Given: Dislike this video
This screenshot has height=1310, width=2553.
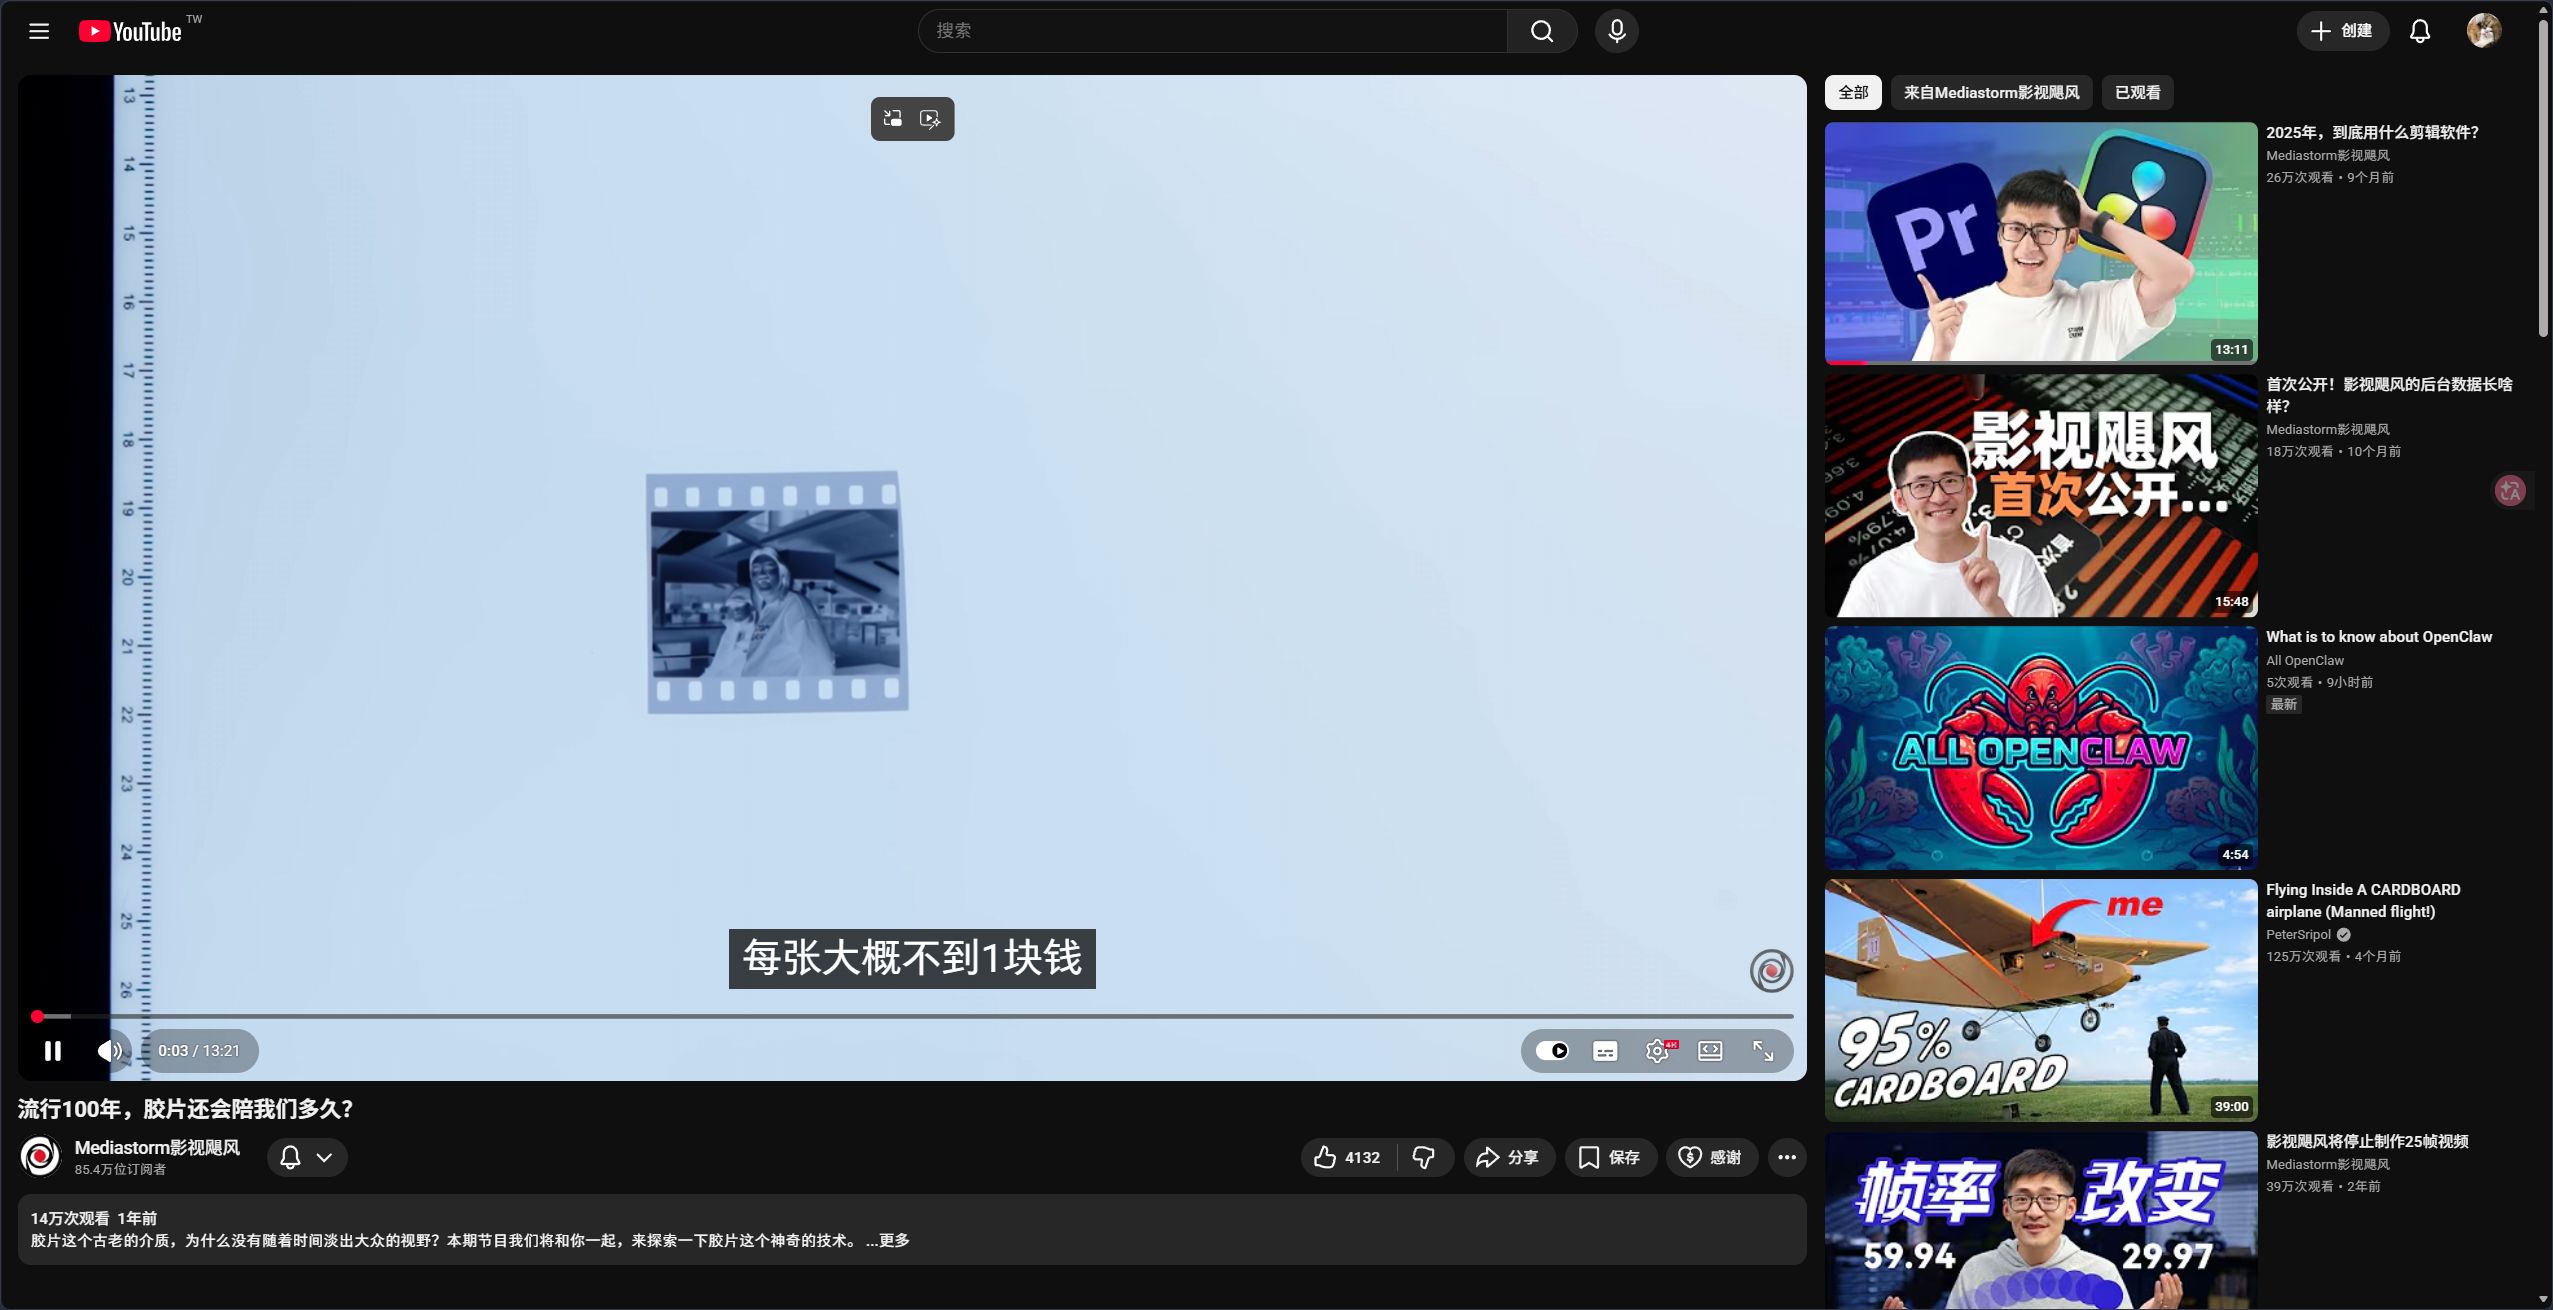Looking at the screenshot, I should tap(1424, 1158).
